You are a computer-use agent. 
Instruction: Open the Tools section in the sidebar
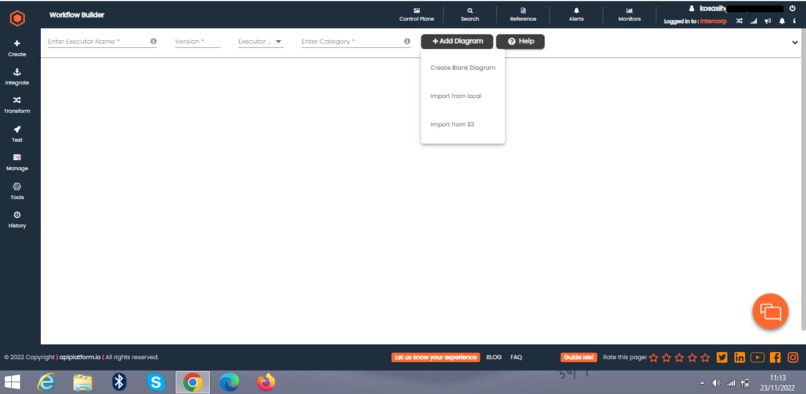click(x=17, y=191)
